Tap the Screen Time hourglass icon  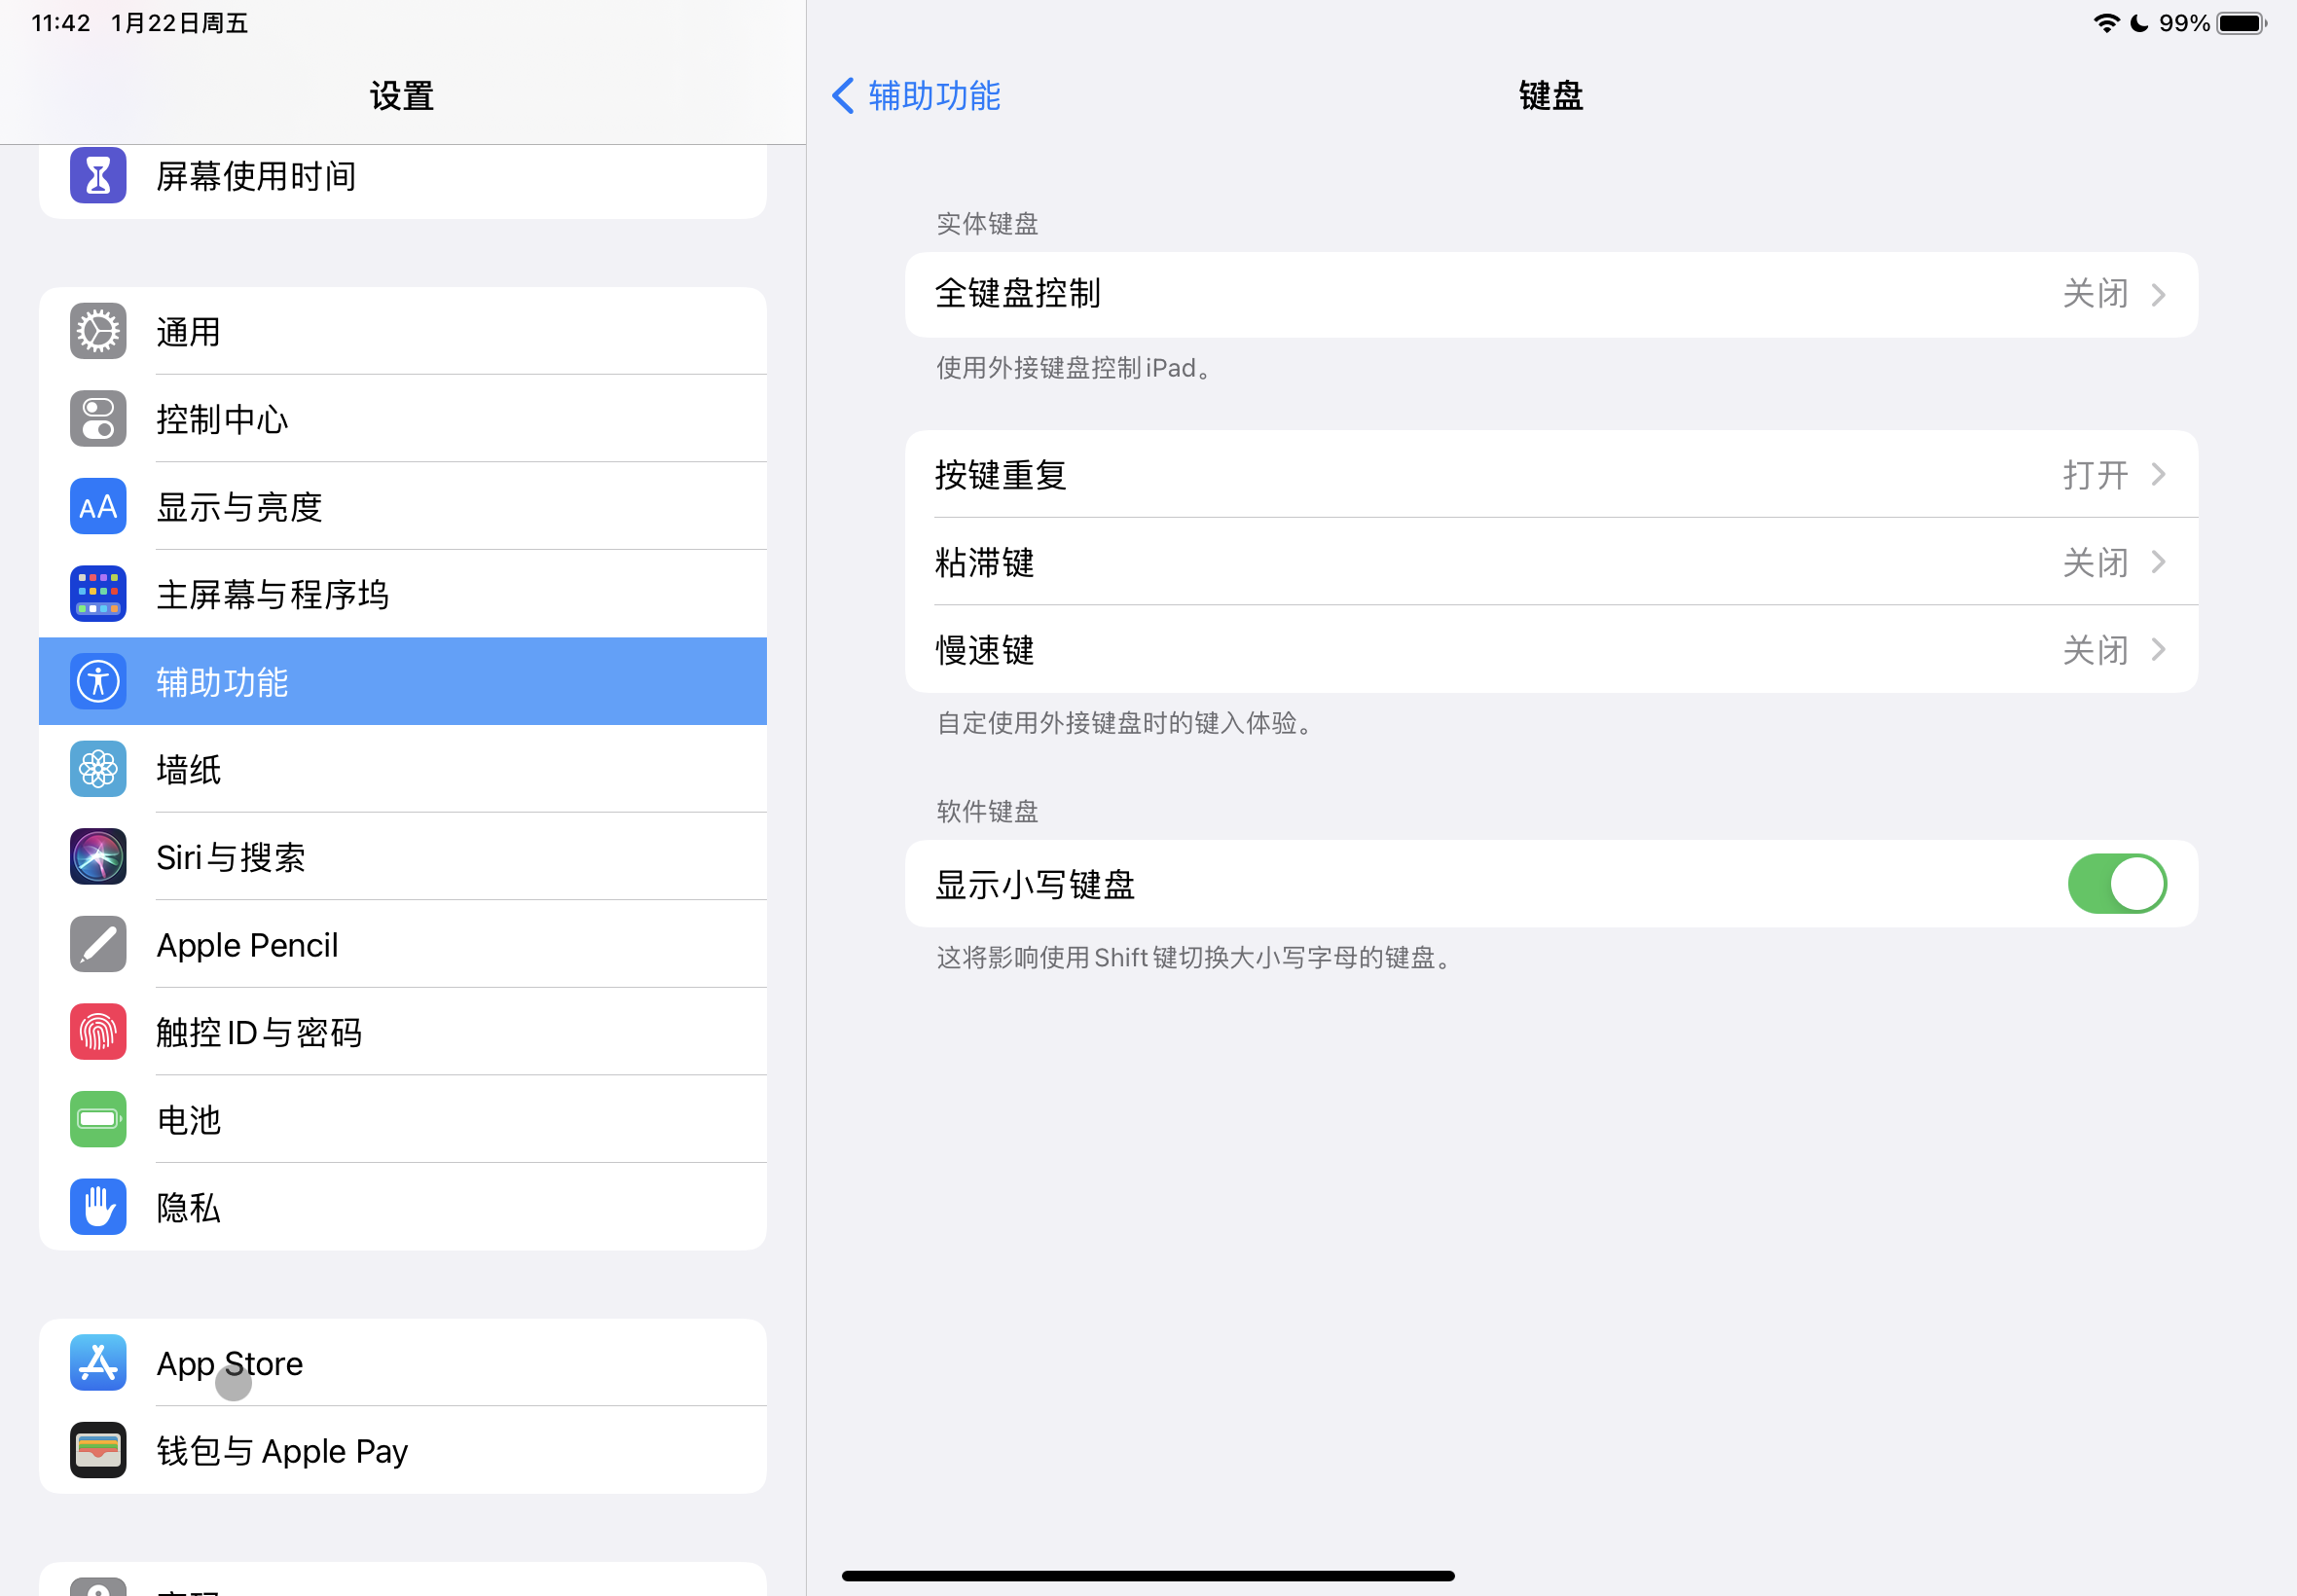click(98, 176)
